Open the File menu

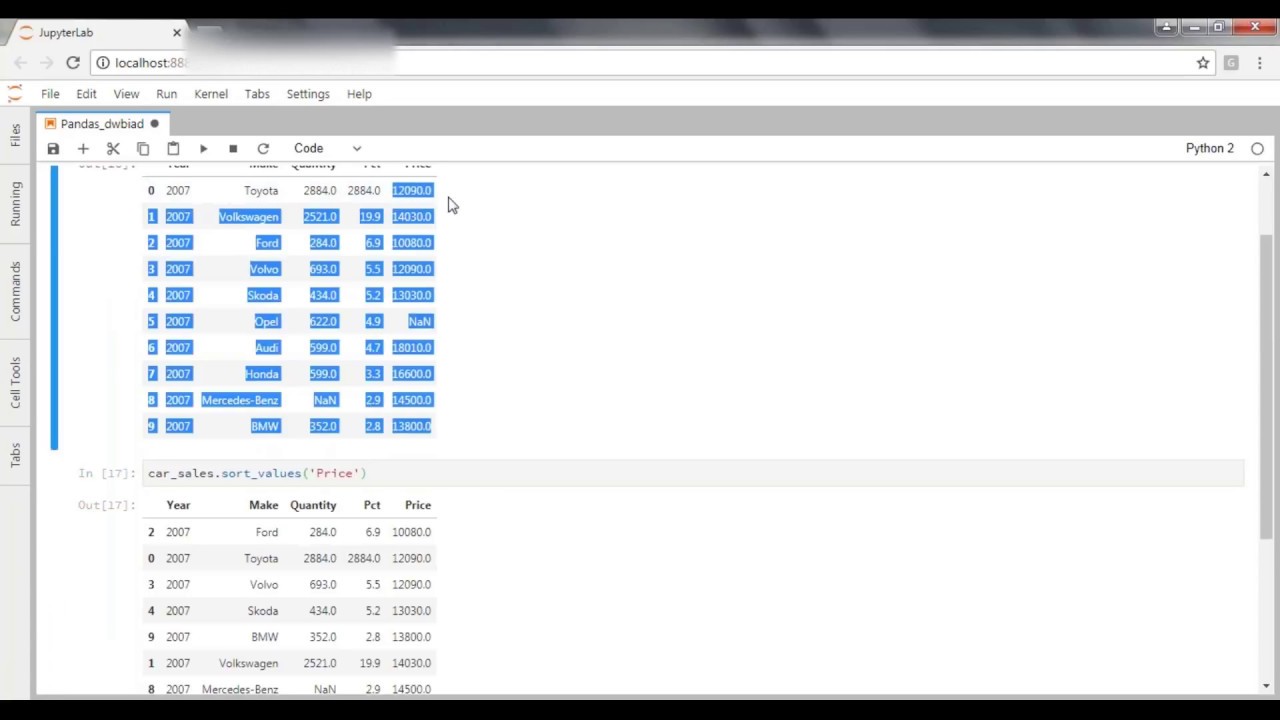(50, 94)
